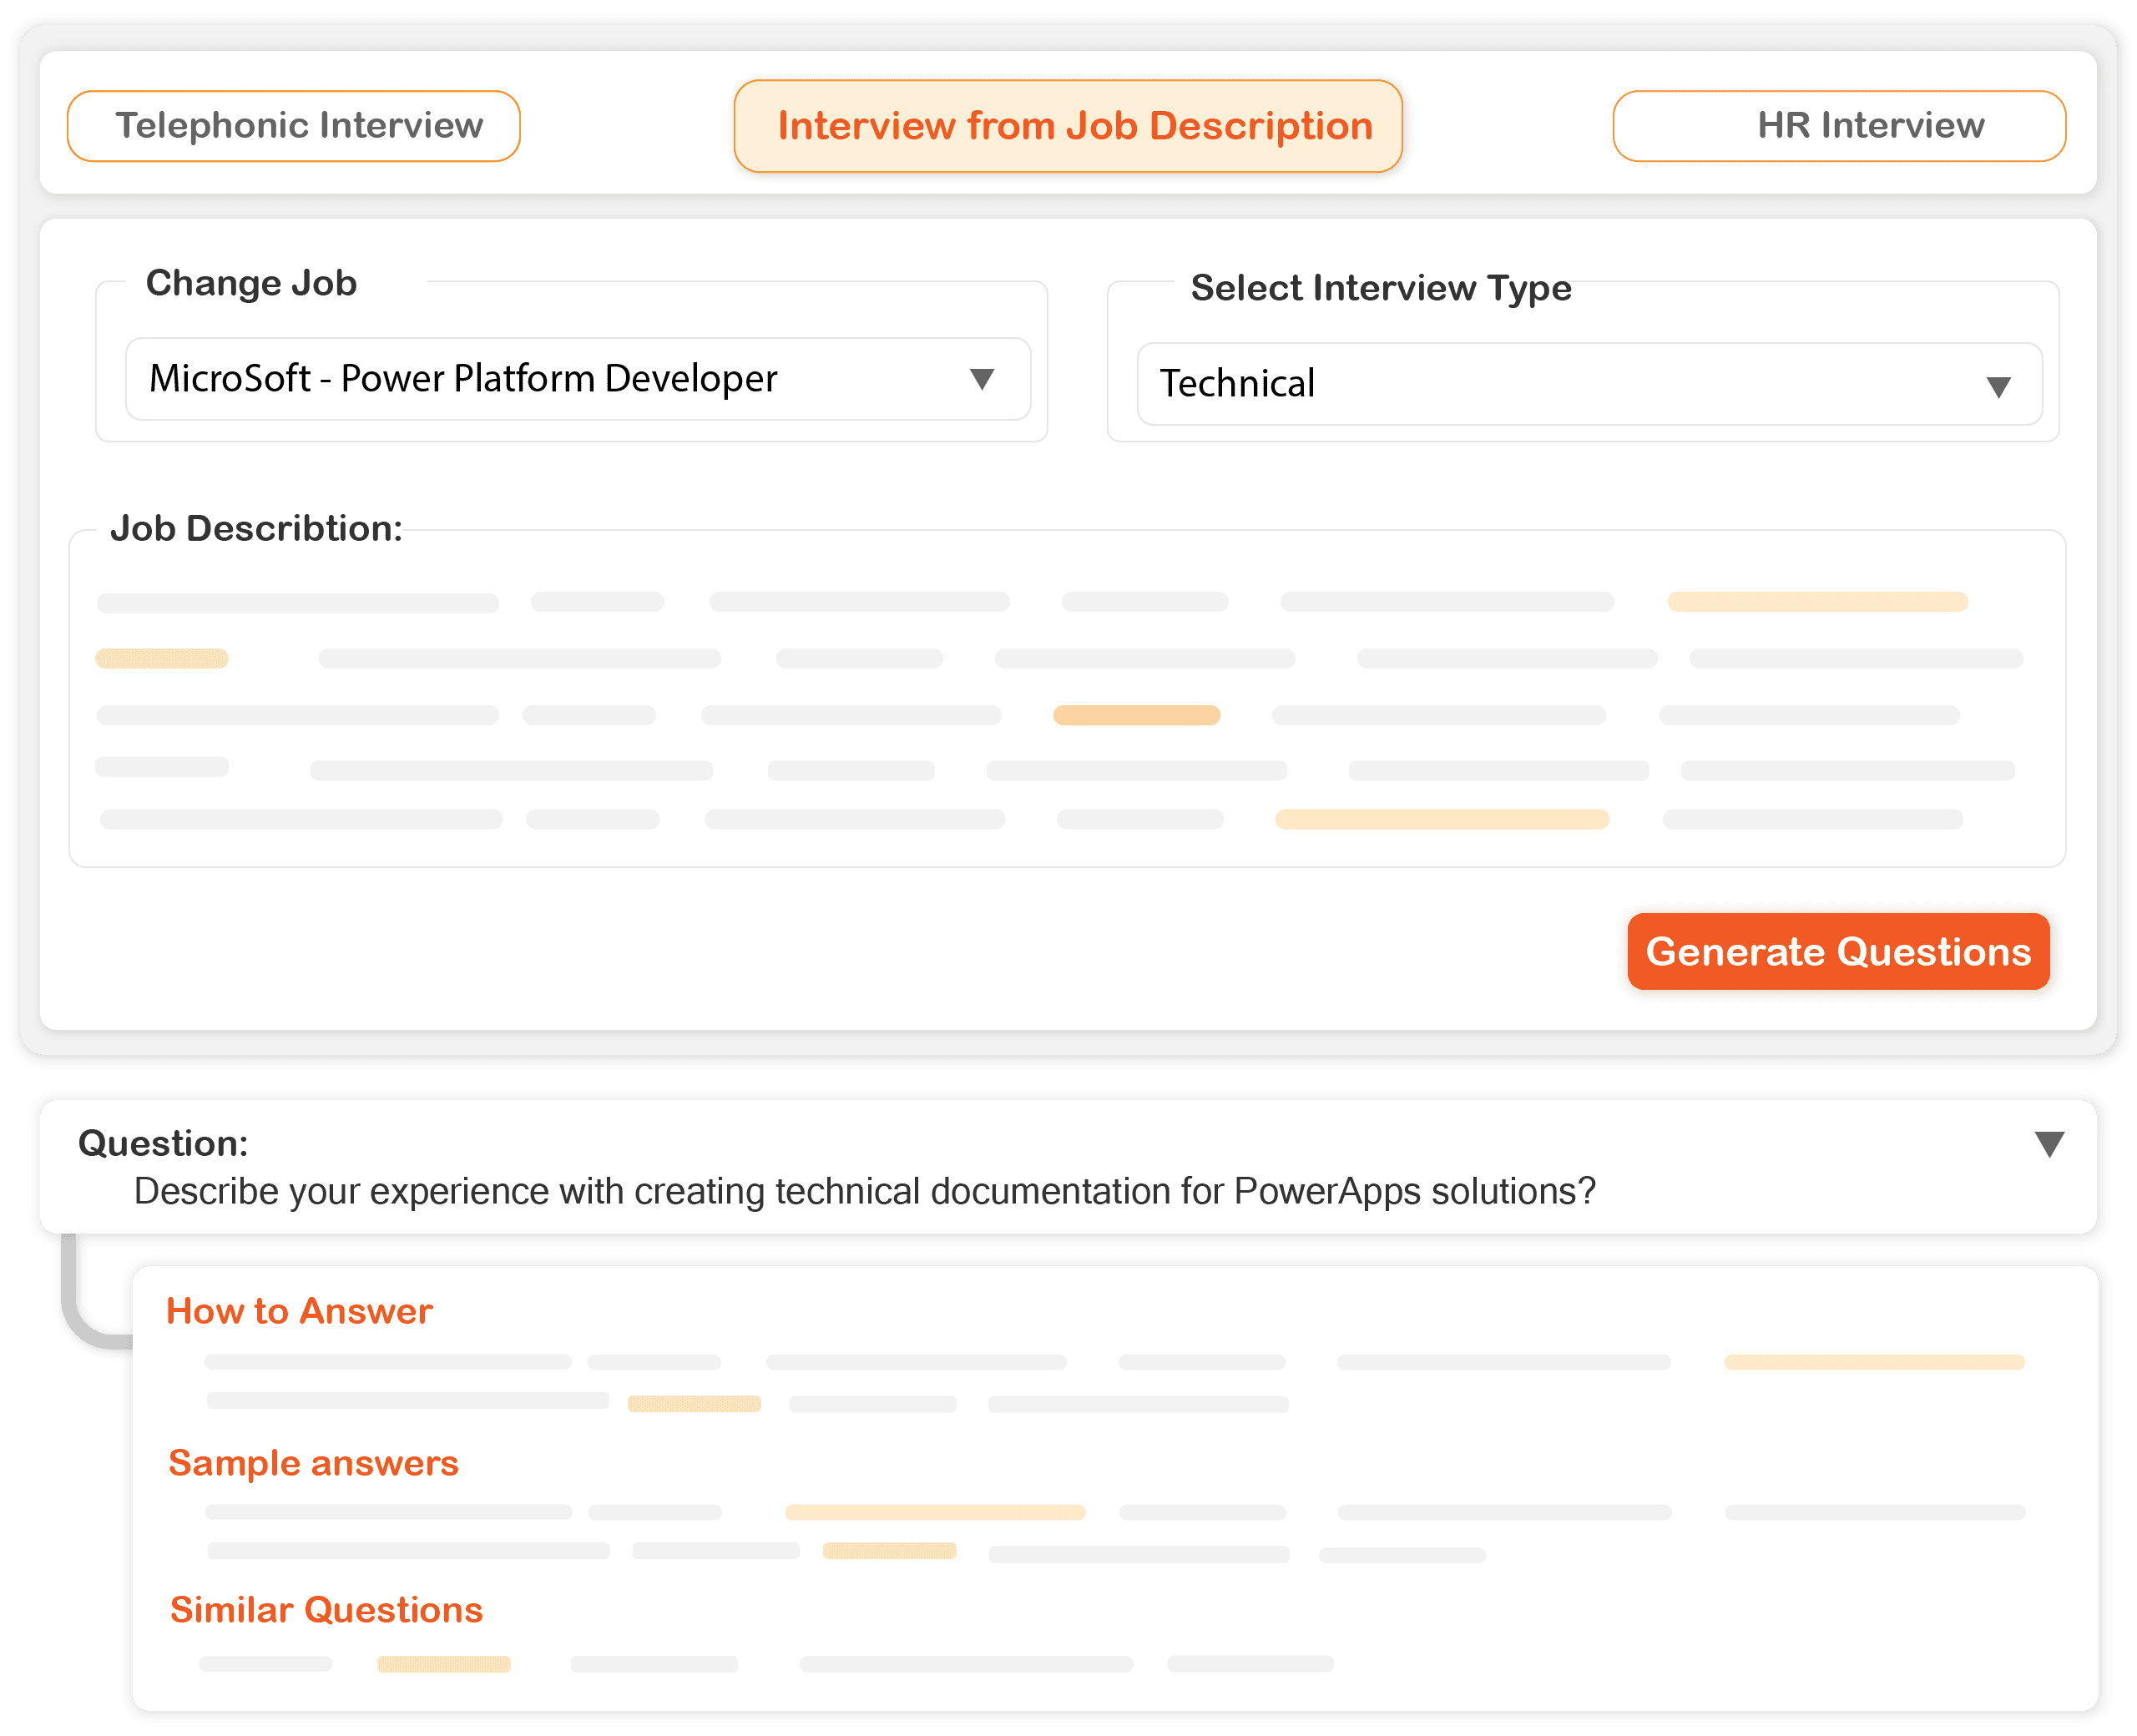This screenshot has width=2137, height=1736.
Task: Click the Change Job label
Action: click(251, 283)
